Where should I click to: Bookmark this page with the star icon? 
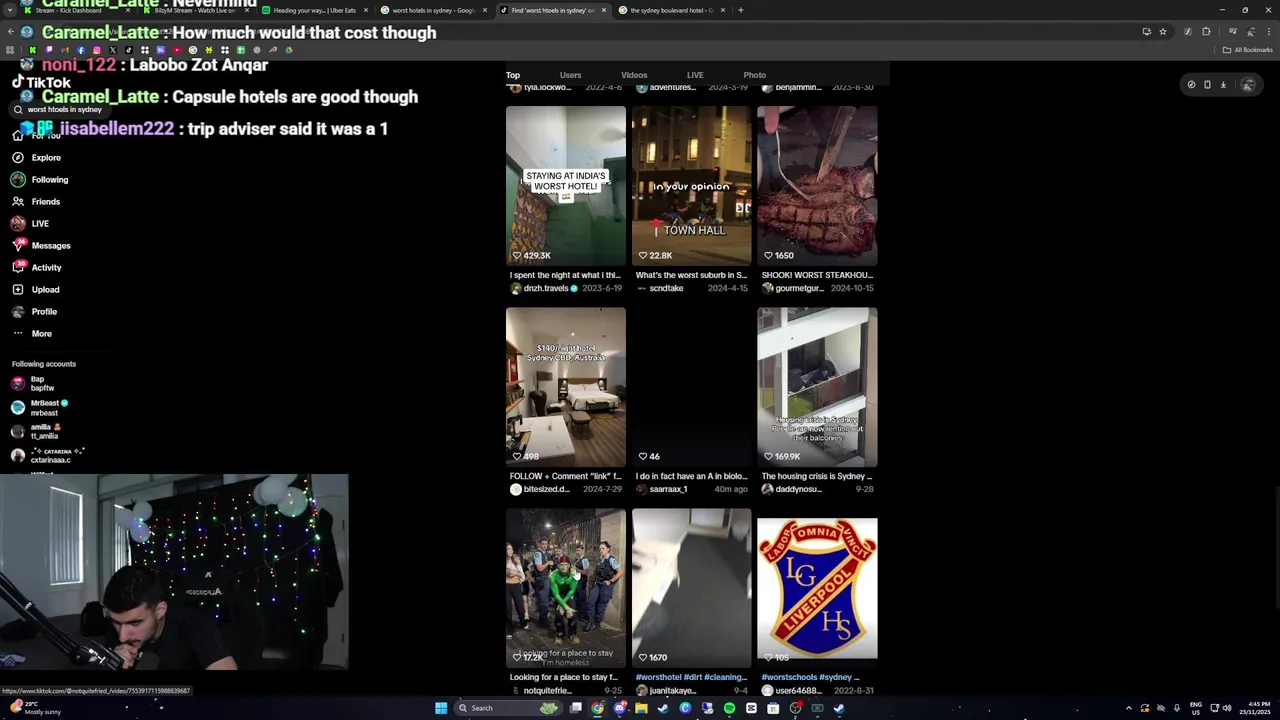1163,31
